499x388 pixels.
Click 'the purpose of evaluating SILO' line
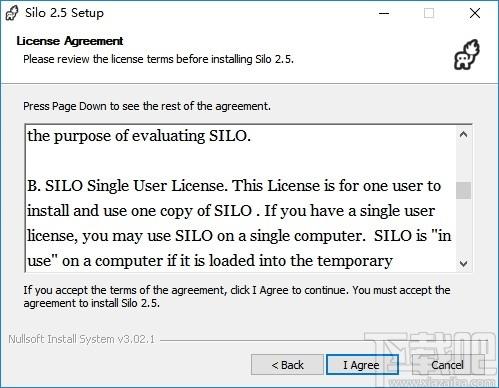tap(139, 136)
